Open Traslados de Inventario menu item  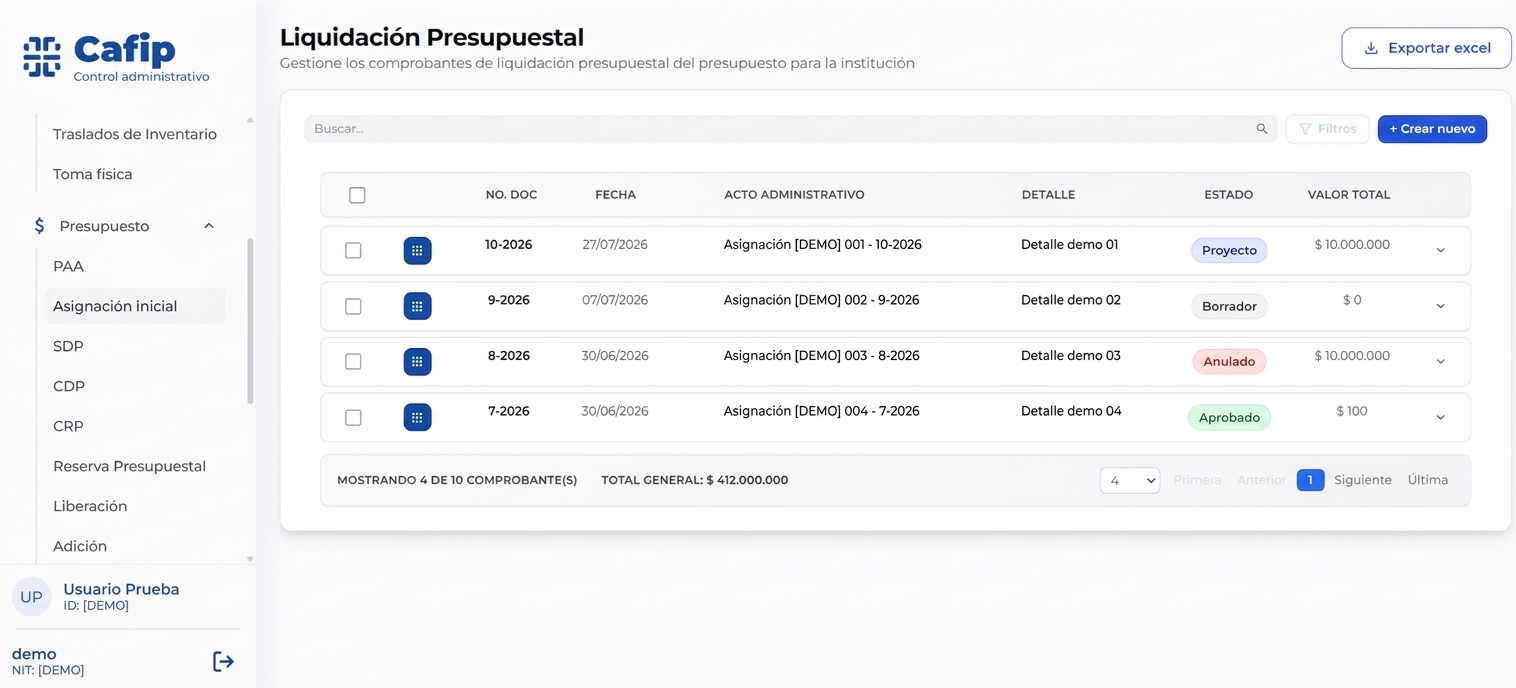click(x=135, y=134)
